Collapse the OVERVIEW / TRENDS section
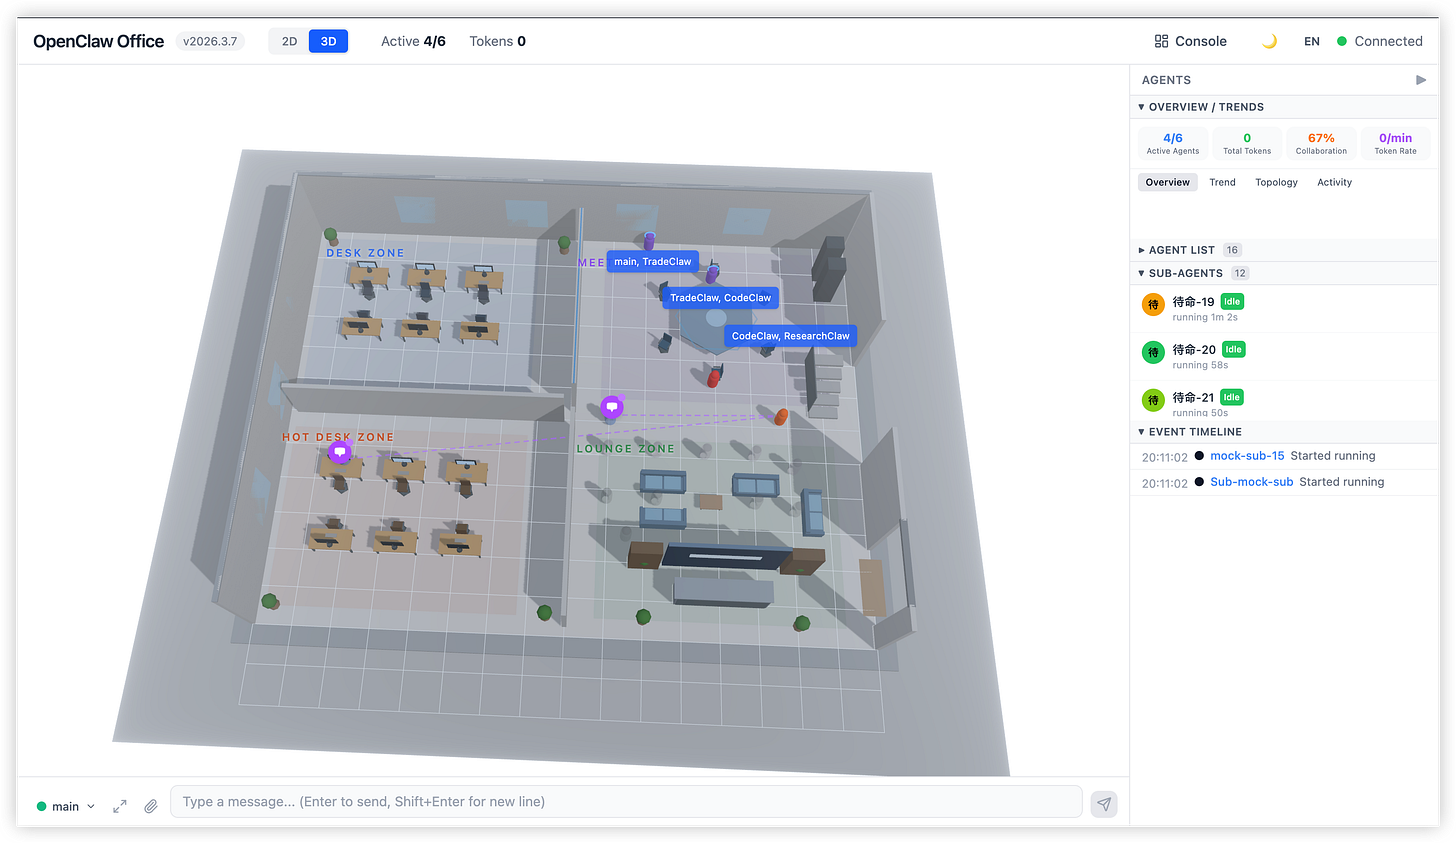 click(x=1141, y=107)
